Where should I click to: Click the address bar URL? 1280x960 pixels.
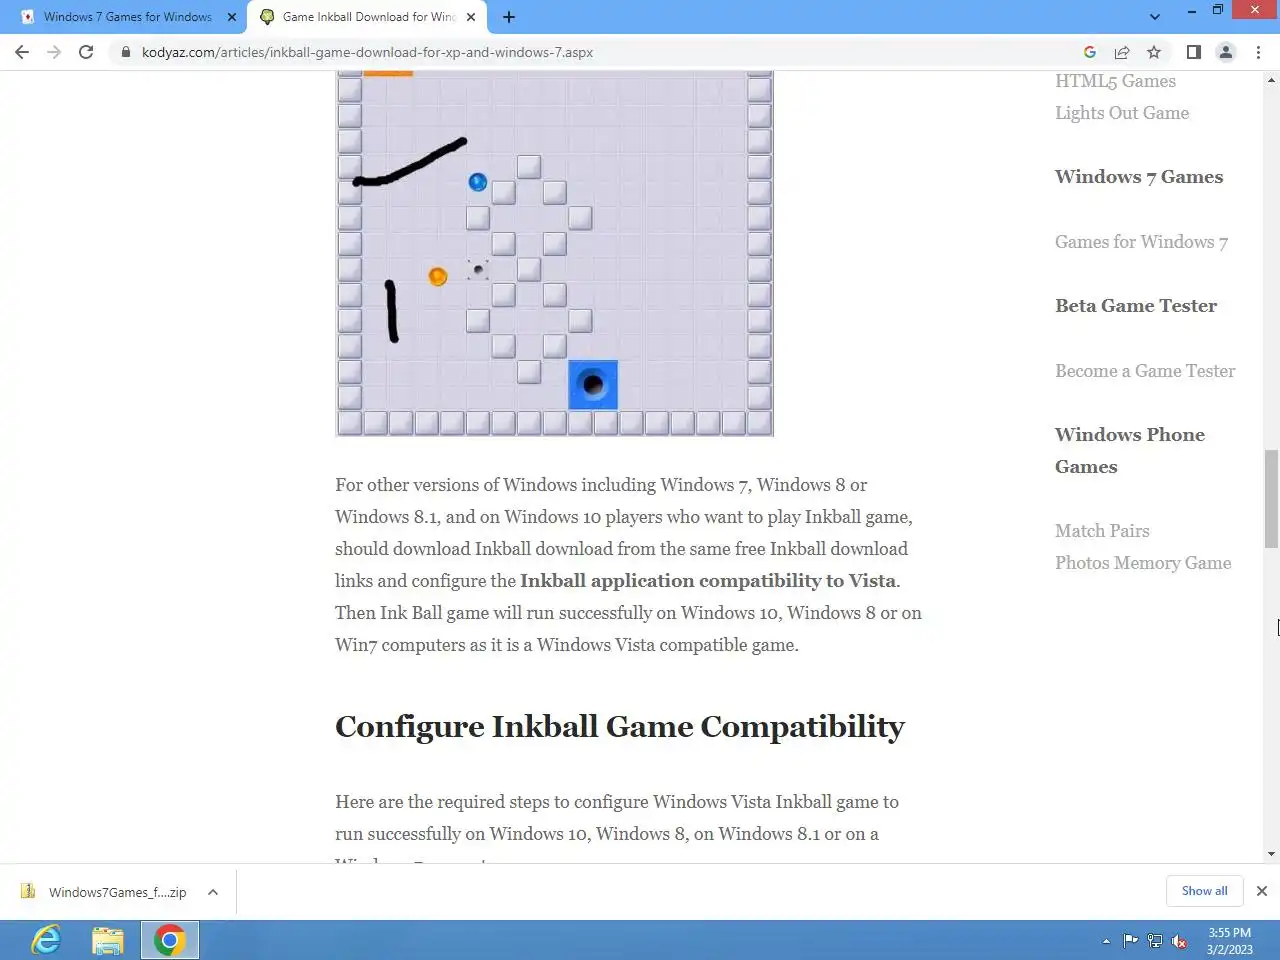[367, 52]
